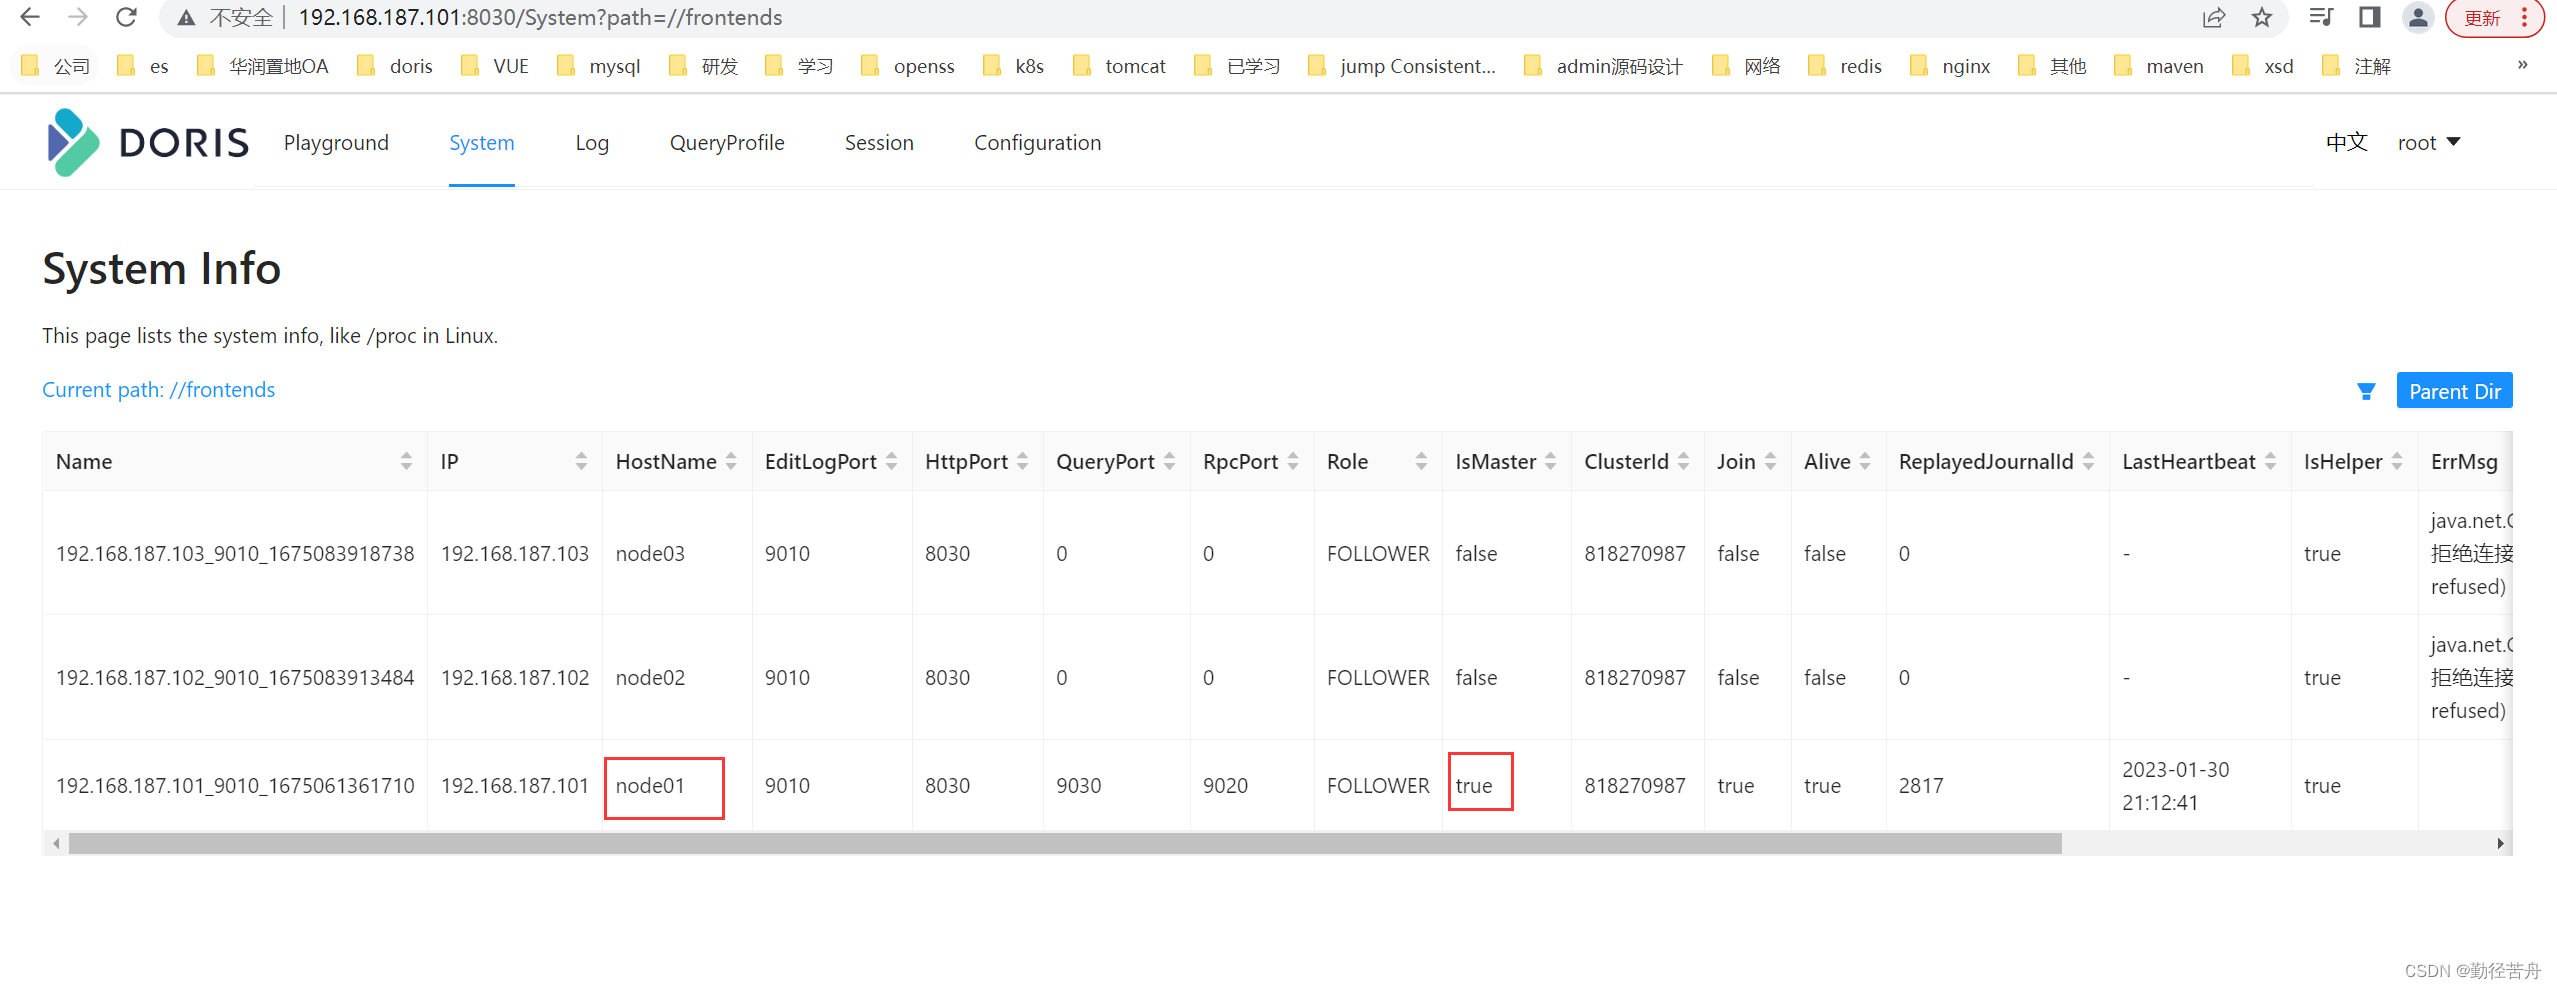The image size is (2557, 989).
Task: Click the browser address bar URL
Action: coord(540,18)
